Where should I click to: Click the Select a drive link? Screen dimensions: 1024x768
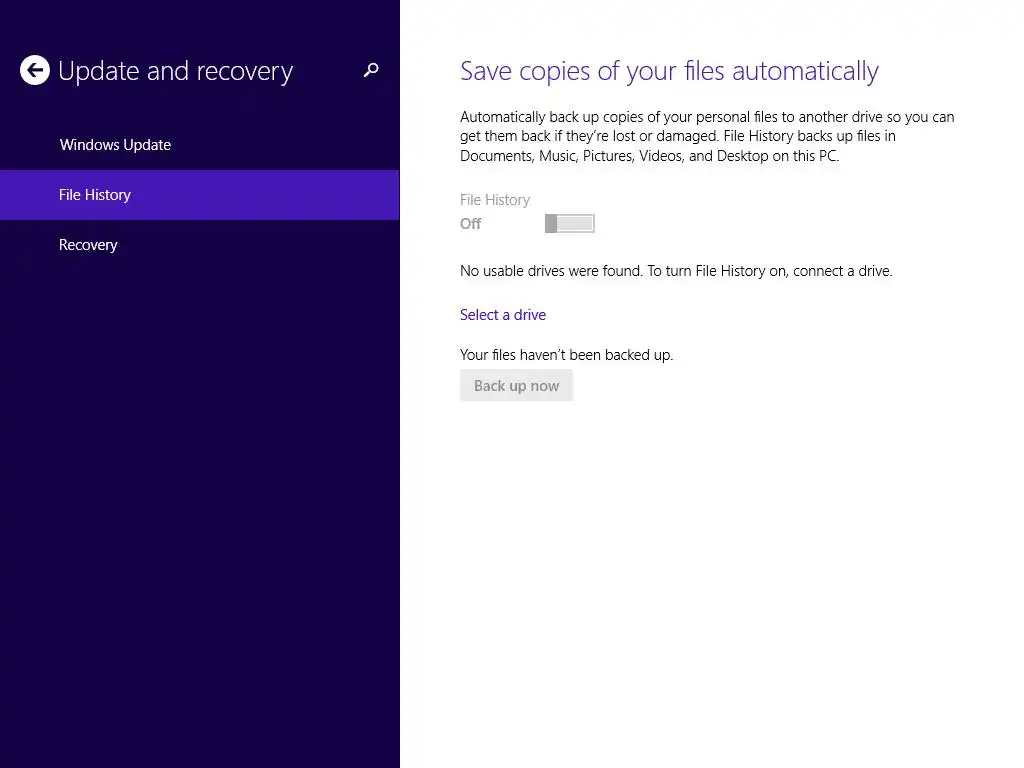pos(503,315)
